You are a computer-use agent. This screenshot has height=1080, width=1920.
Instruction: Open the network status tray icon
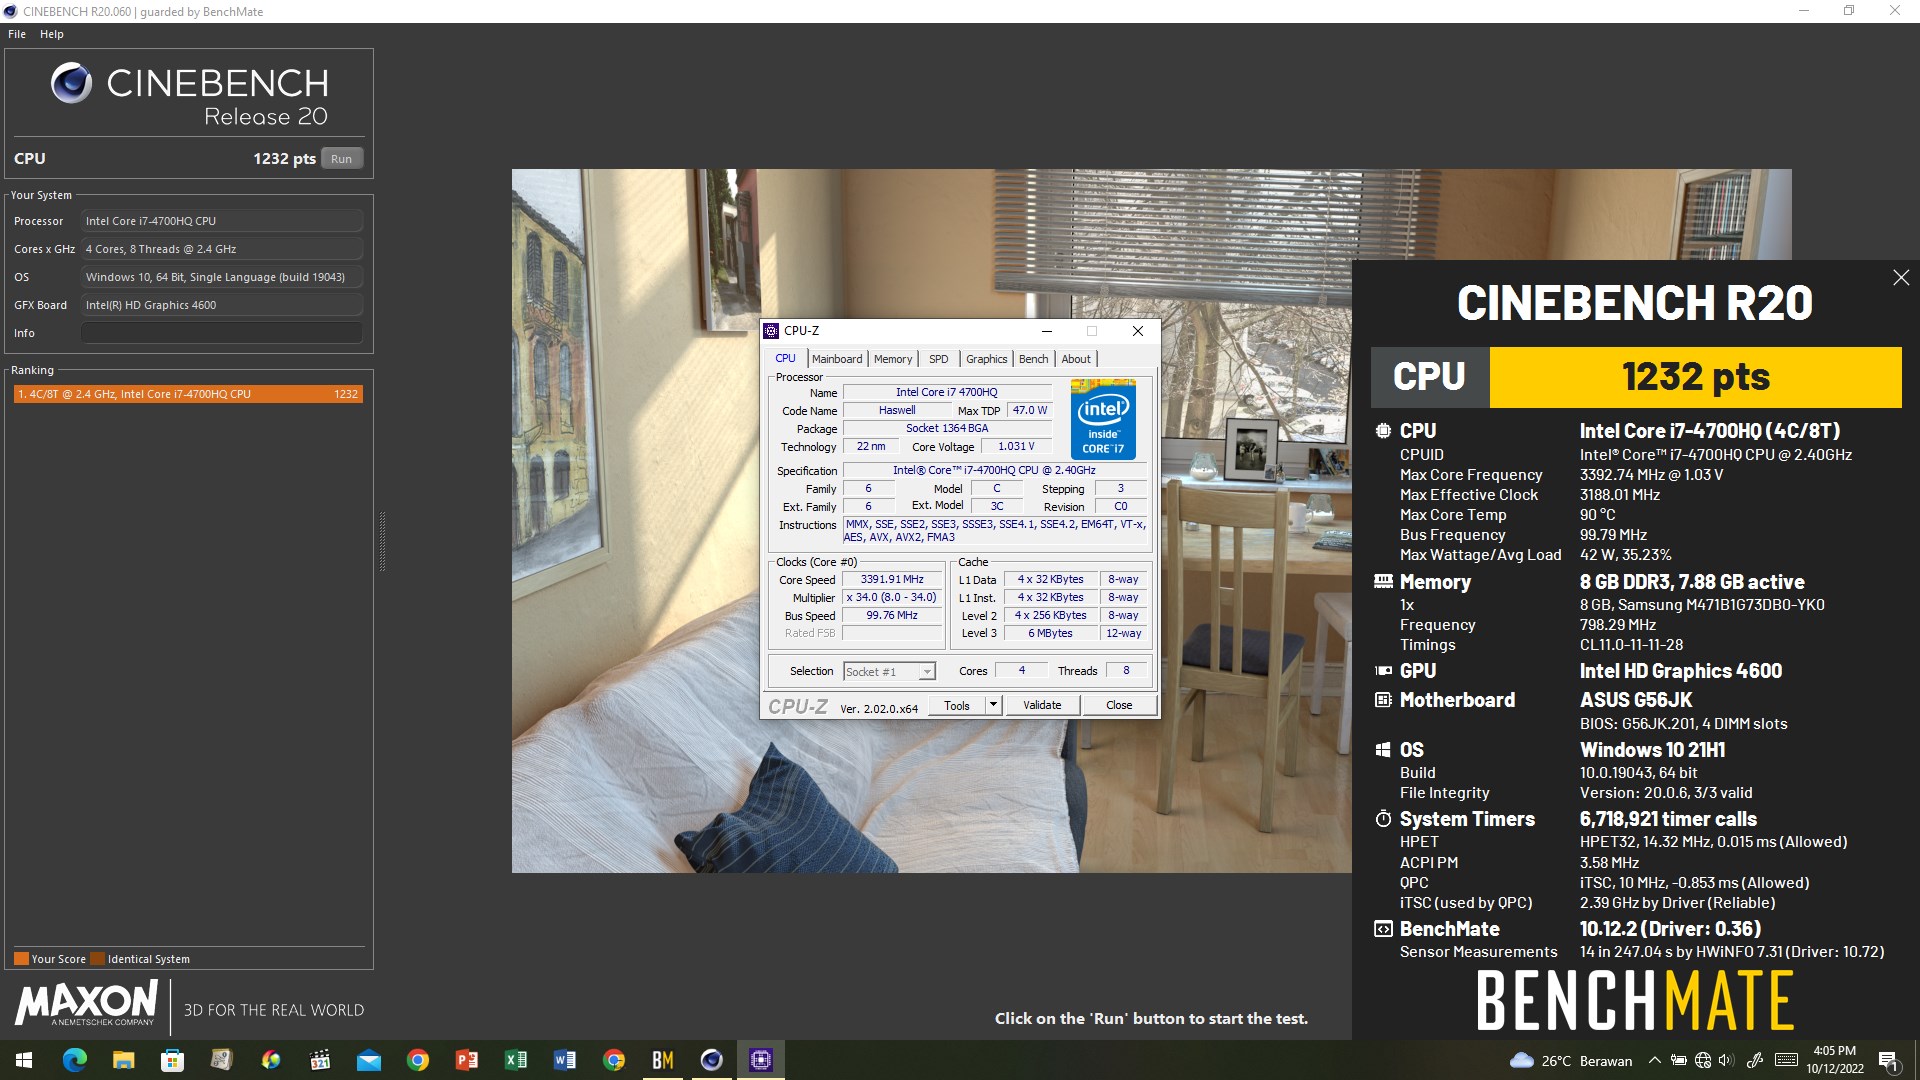1703,1061
